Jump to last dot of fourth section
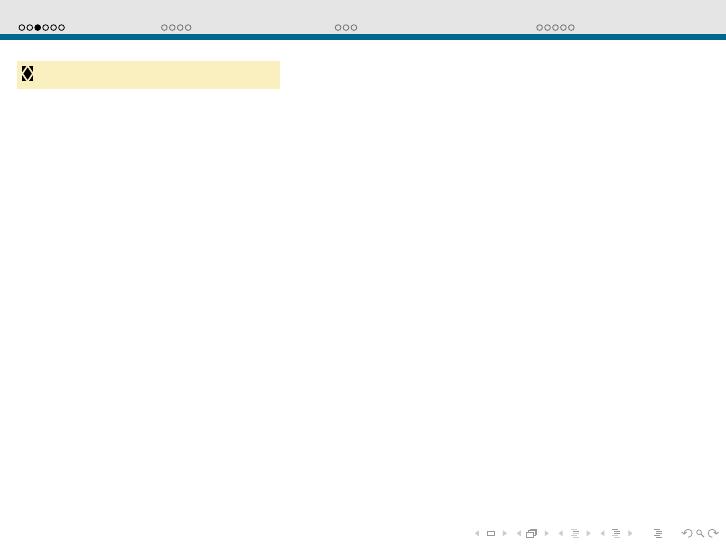The height and width of the screenshot is (544, 726). point(572,28)
